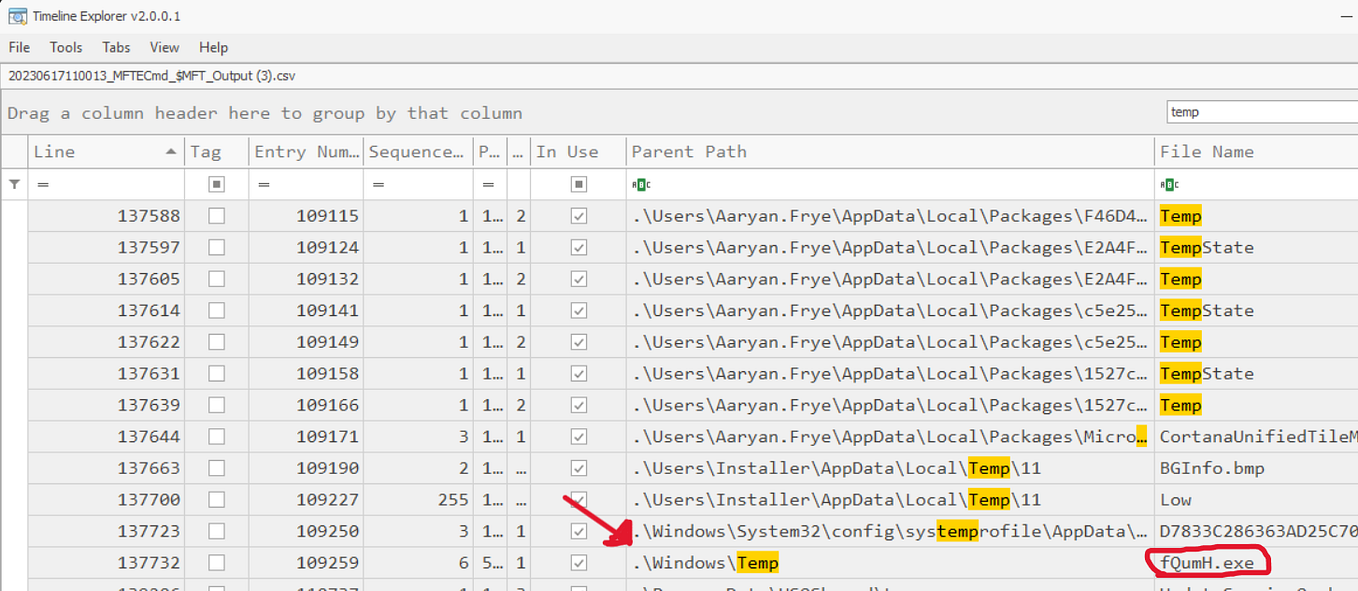1358x591 pixels.
Task: Click the abc filter icon in Parent Path column
Action: click(x=642, y=184)
